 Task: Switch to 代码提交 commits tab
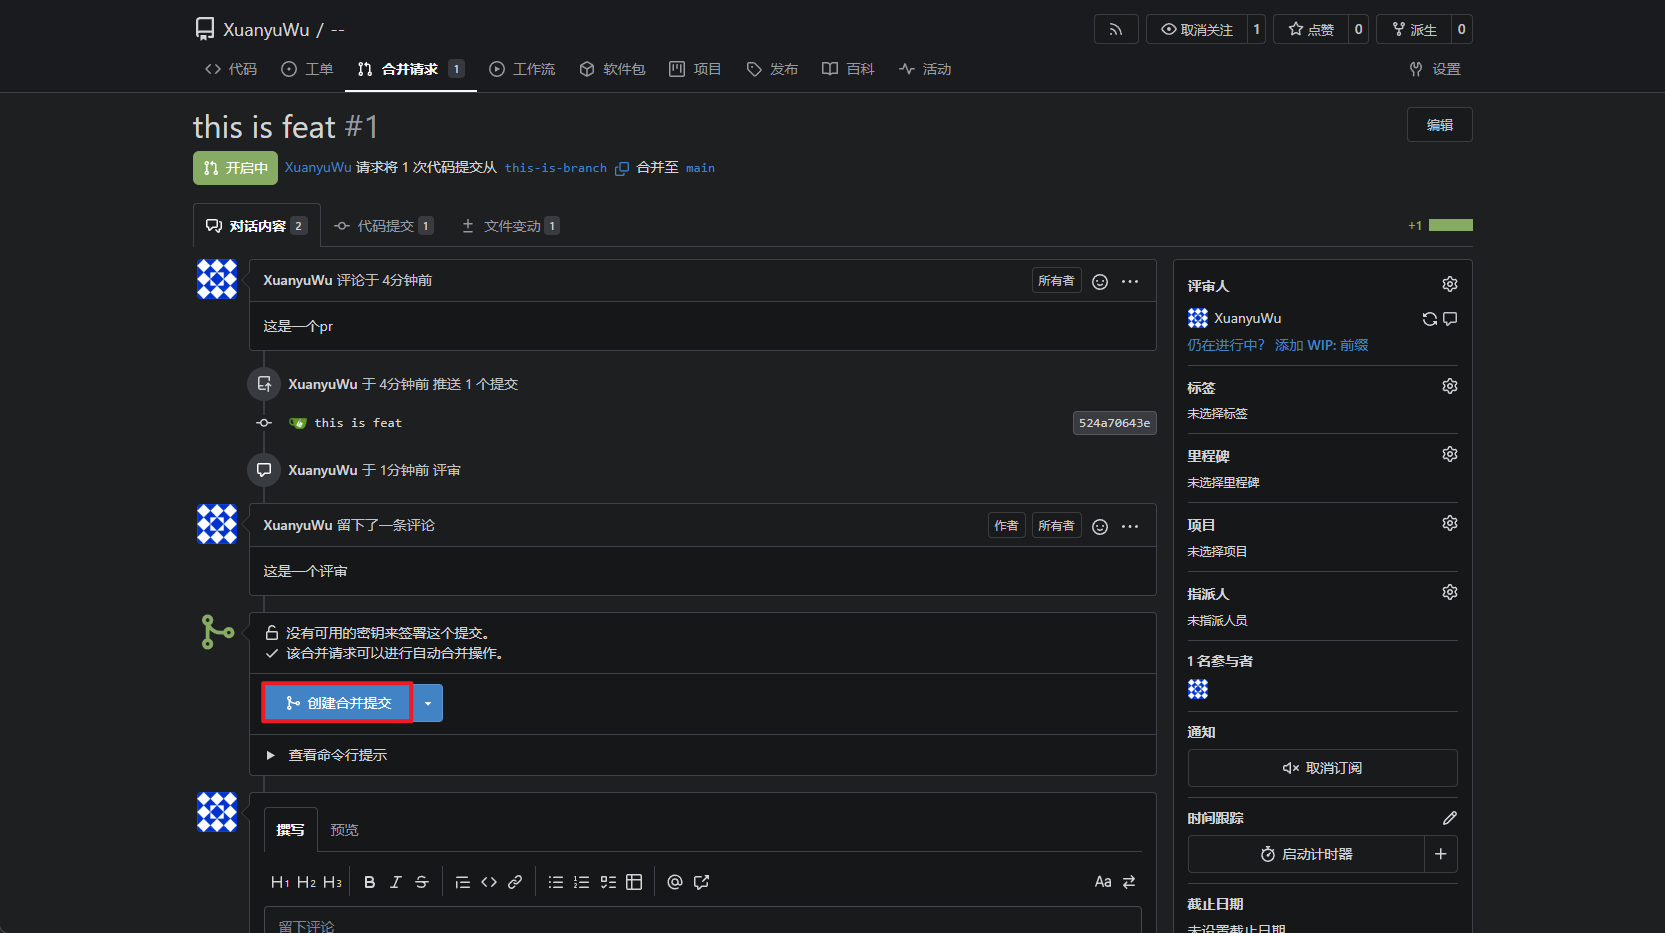(x=384, y=226)
